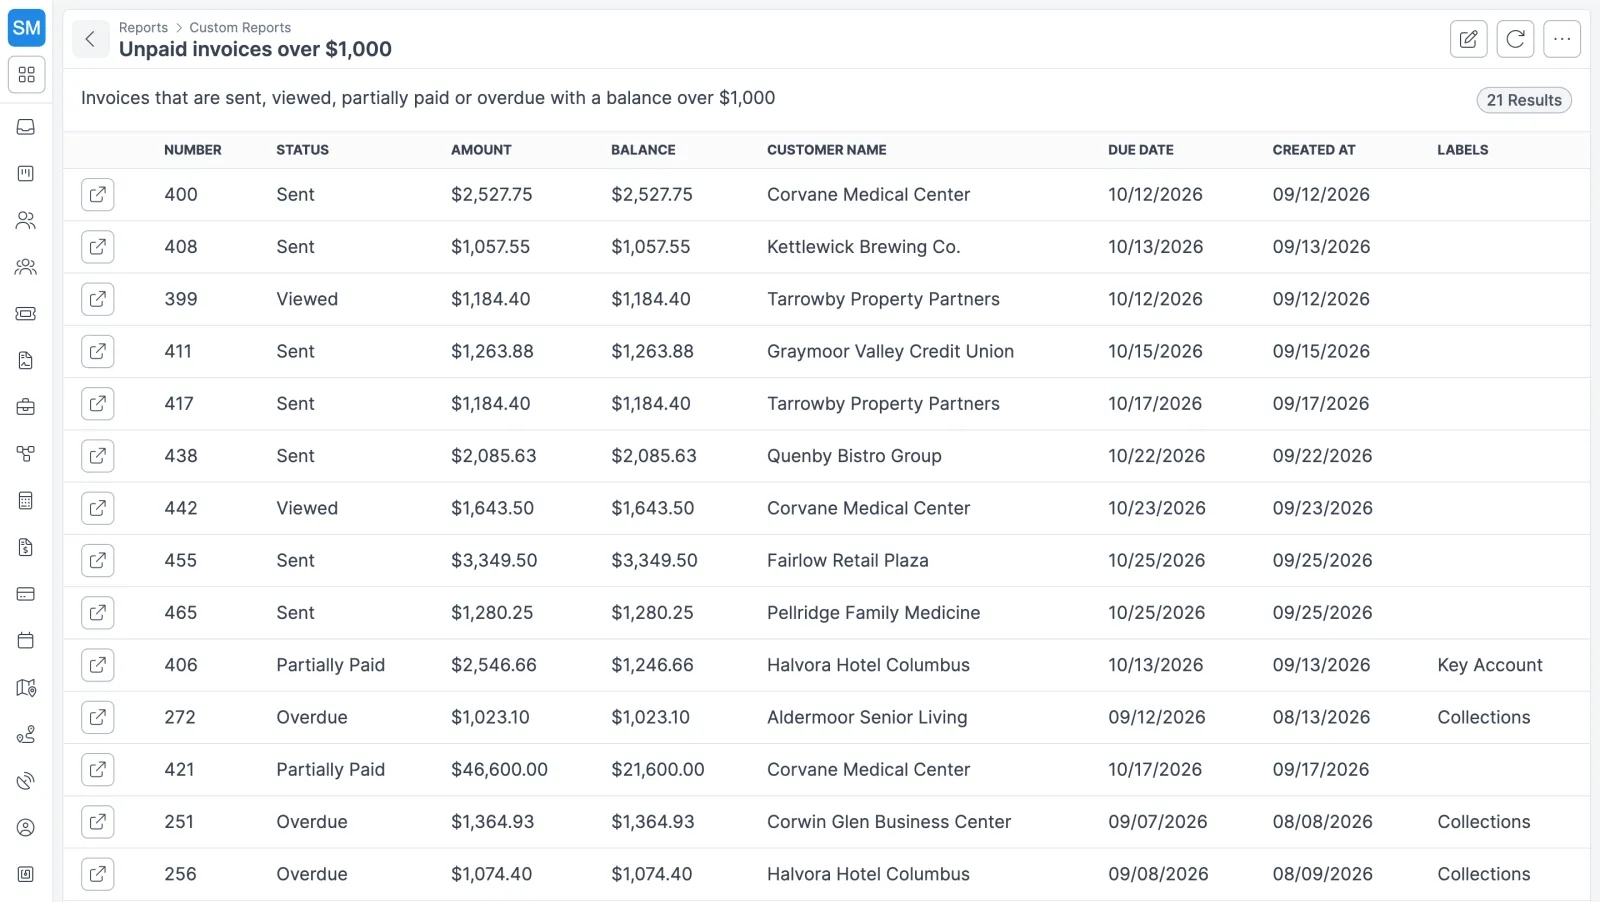Edit this custom report
1600x902 pixels.
1468,39
